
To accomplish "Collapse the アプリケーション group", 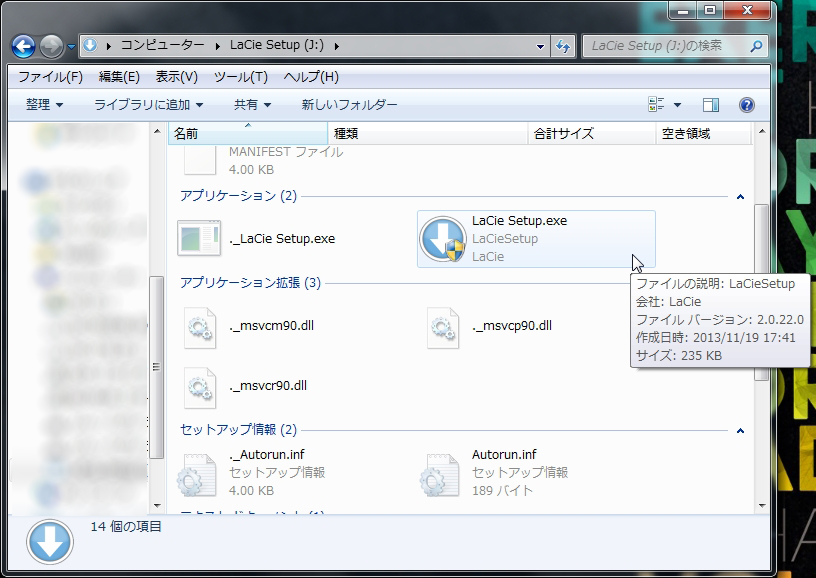I will click(739, 196).
